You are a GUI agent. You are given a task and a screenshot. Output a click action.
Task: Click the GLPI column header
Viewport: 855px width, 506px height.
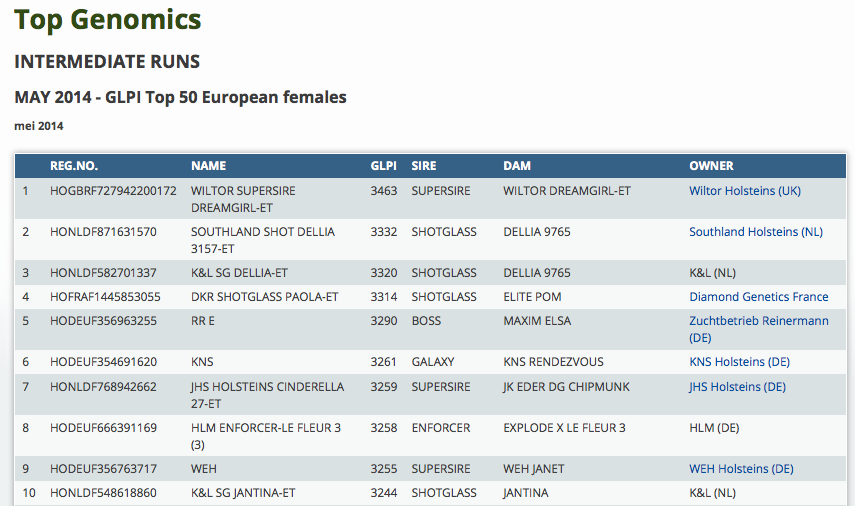(x=383, y=166)
